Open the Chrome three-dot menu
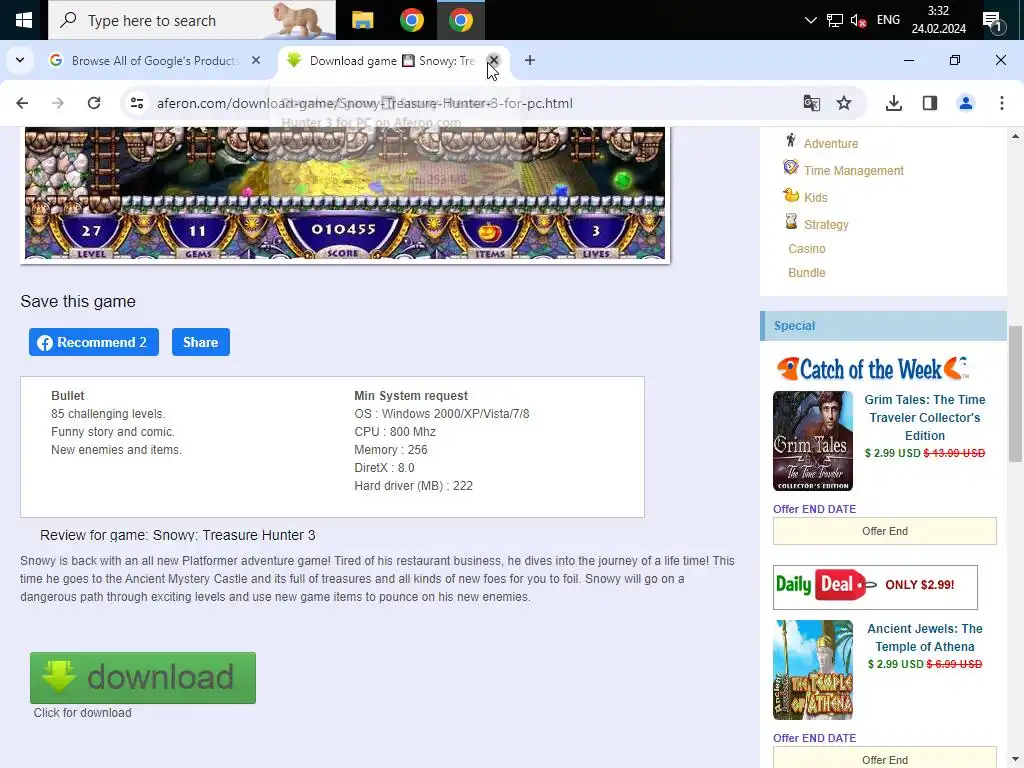1024x768 pixels. click(x=1001, y=103)
